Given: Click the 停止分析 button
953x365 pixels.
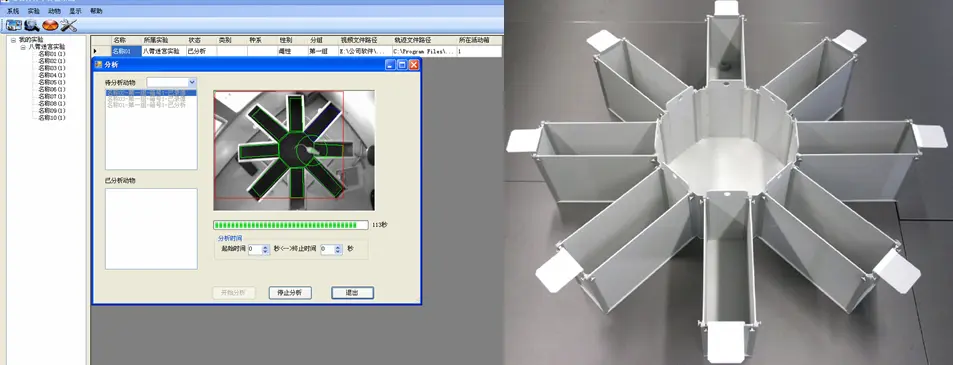Looking at the screenshot, I should click(x=290, y=293).
